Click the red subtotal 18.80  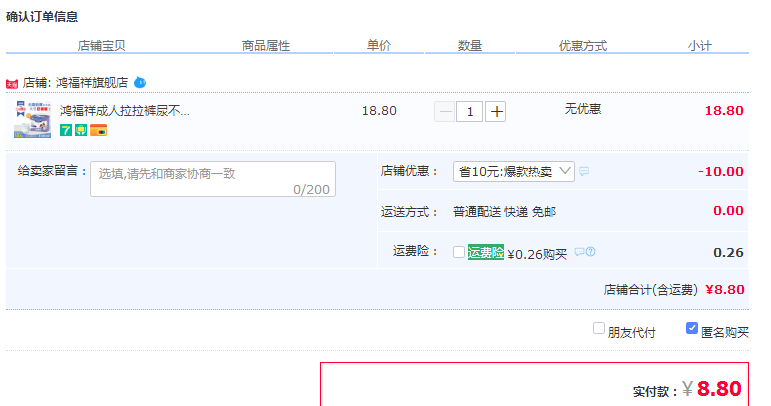(x=724, y=111)
